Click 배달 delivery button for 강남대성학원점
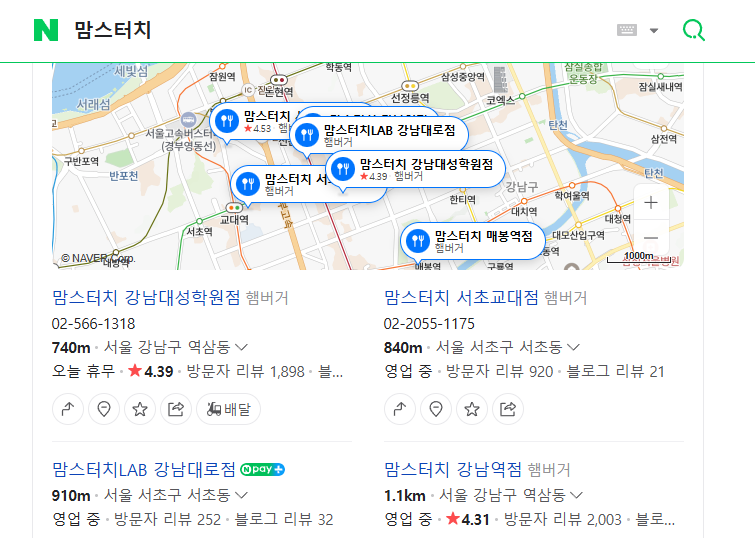This screenshot has width=755, height=538. click(229, 409)
